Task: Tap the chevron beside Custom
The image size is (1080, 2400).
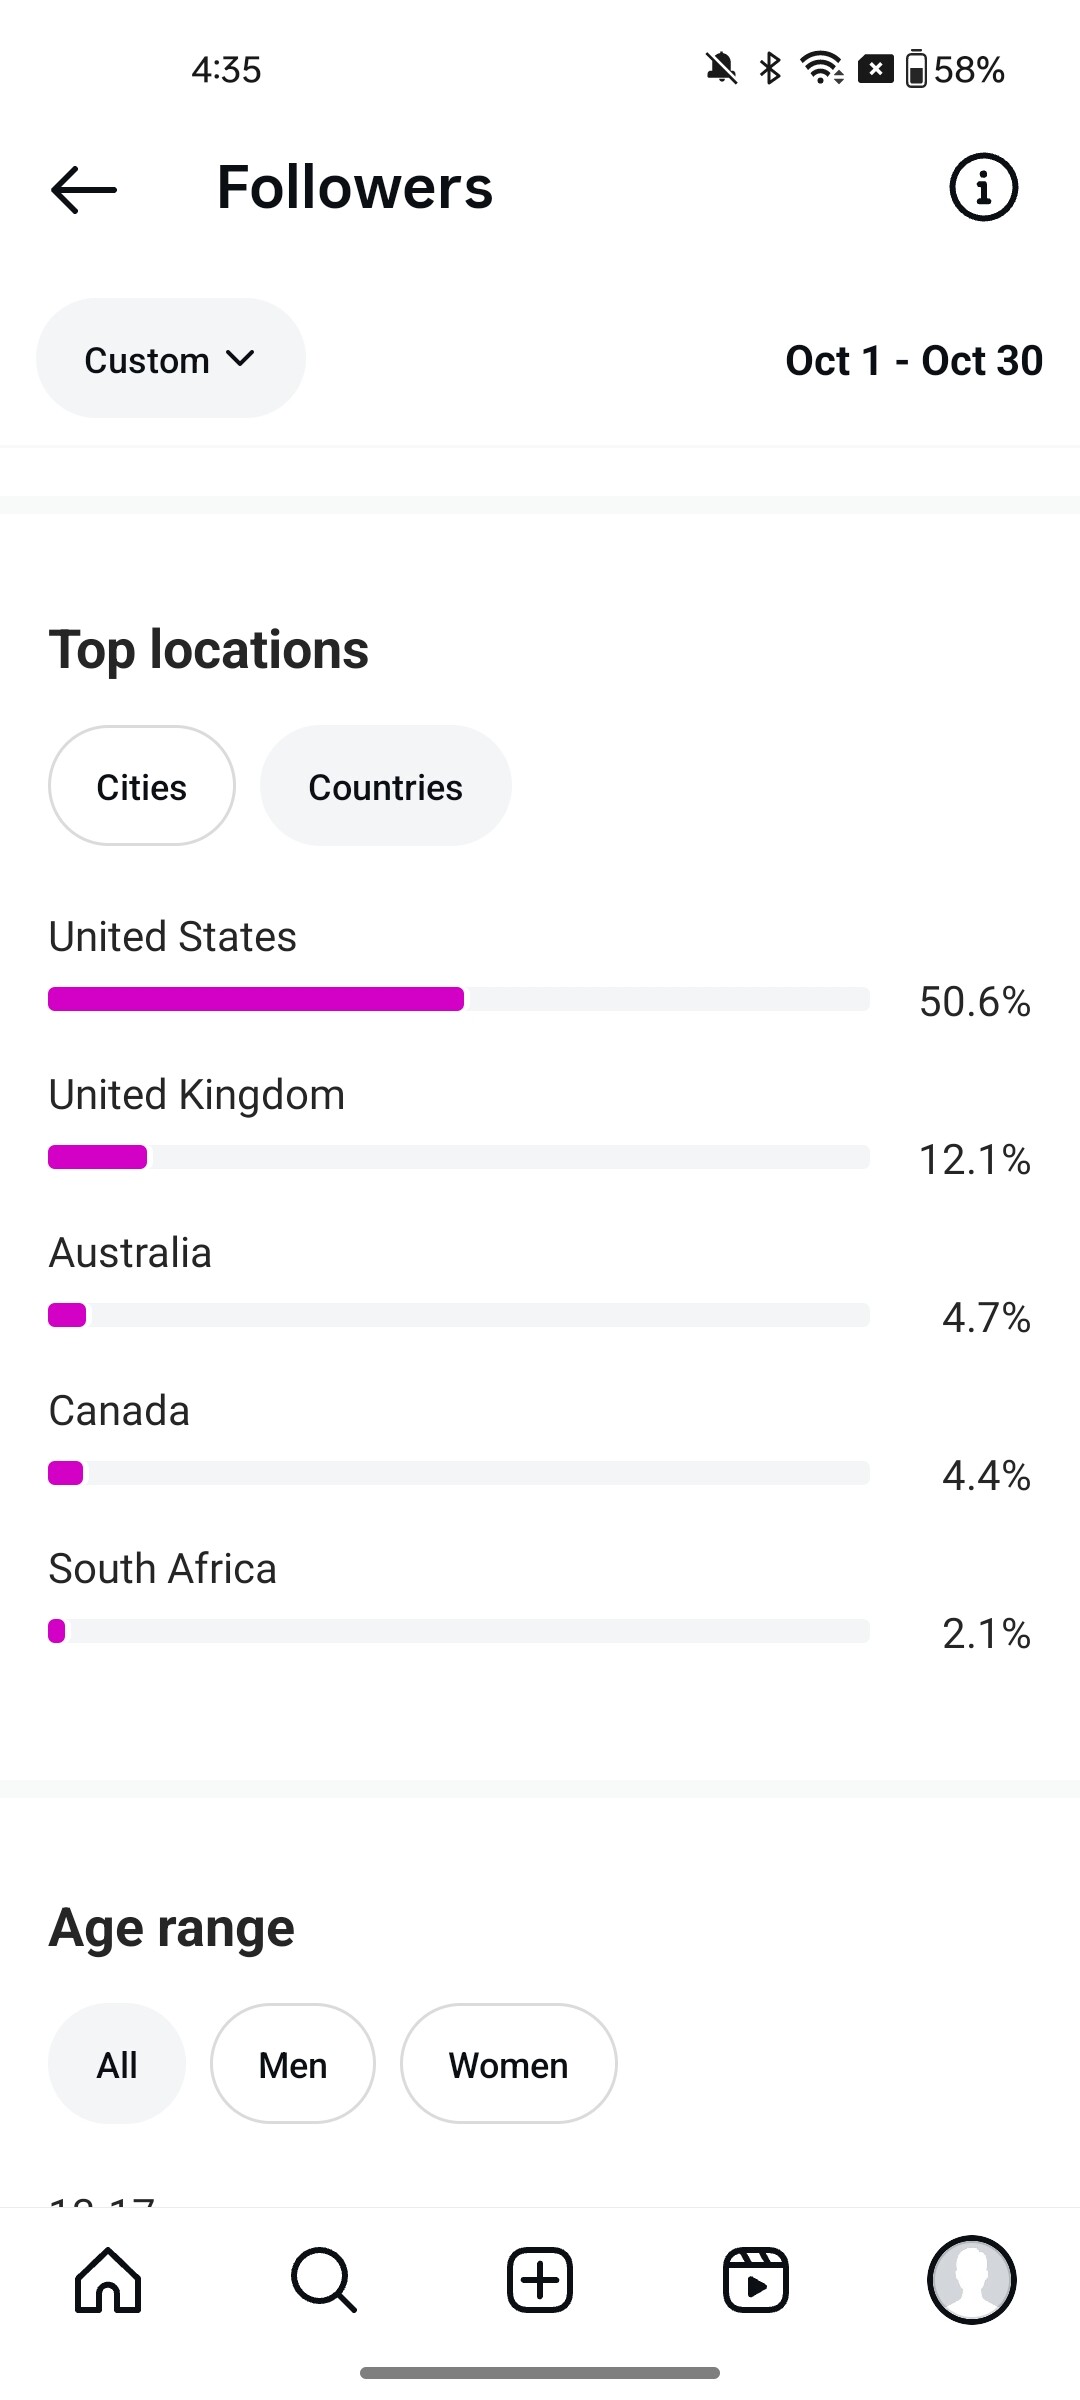Action: 241,358
